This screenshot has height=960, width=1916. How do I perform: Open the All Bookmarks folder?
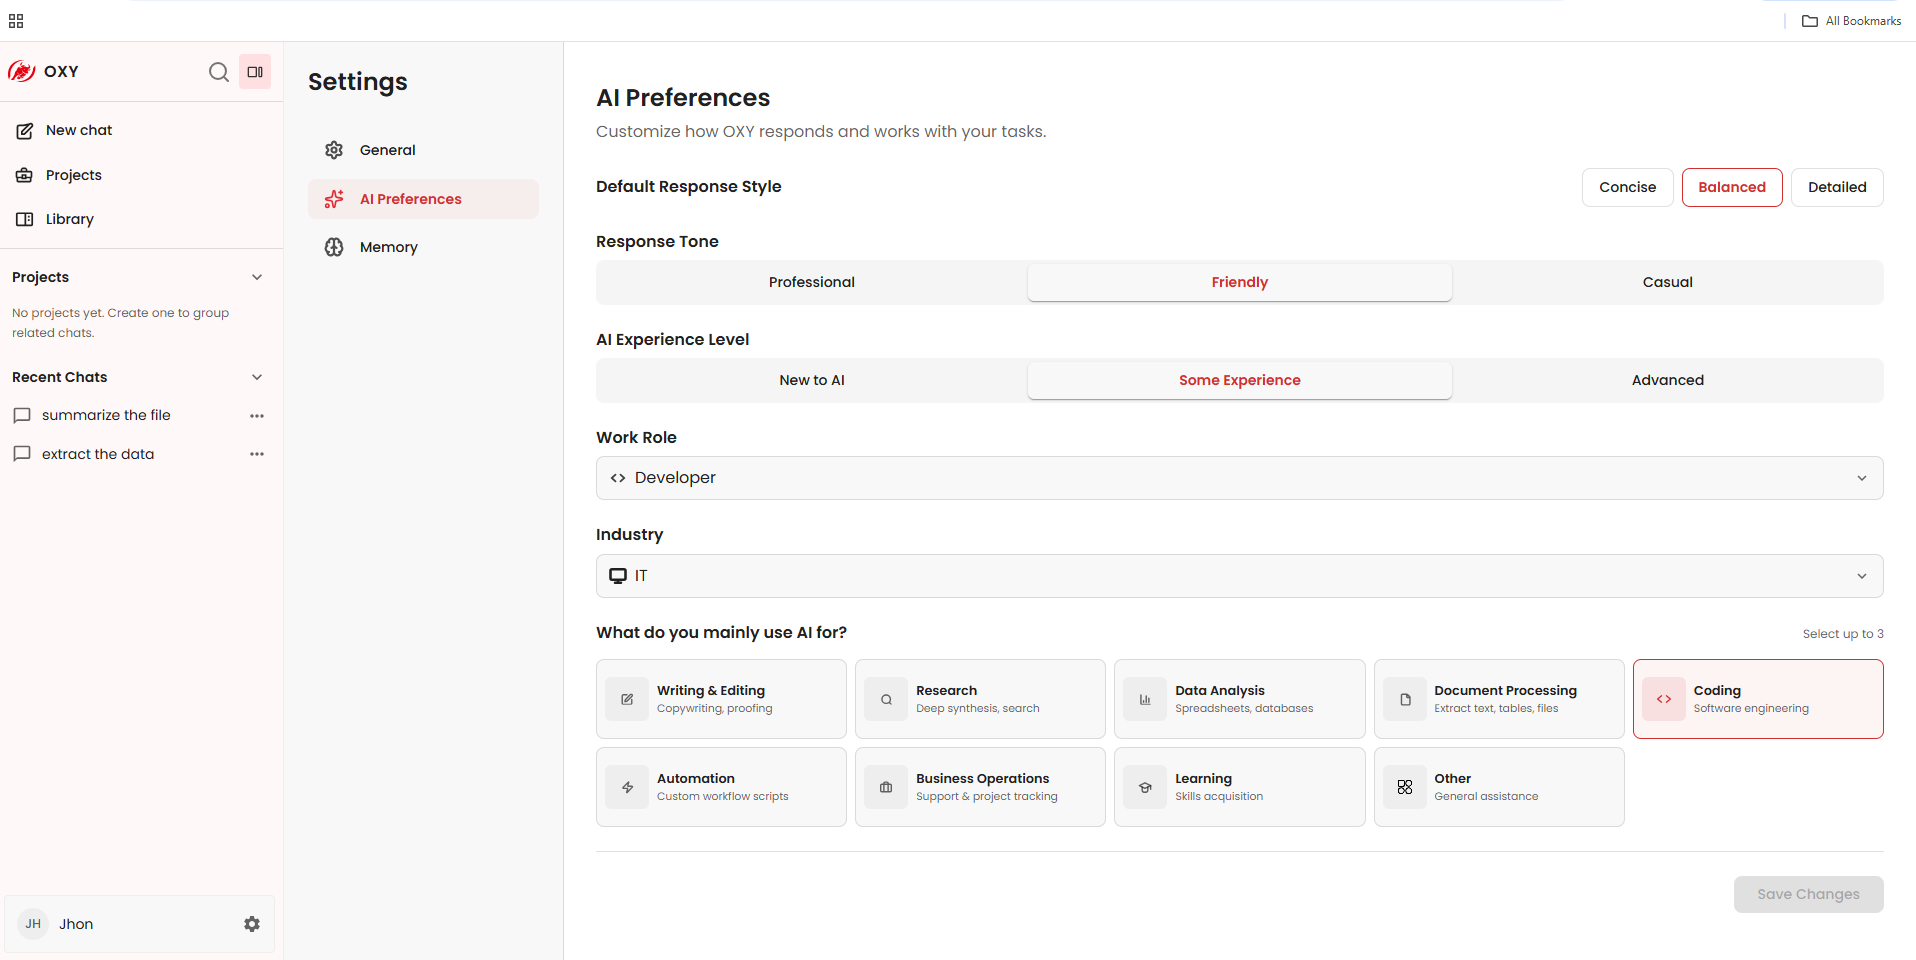(x=1852, y=21)
